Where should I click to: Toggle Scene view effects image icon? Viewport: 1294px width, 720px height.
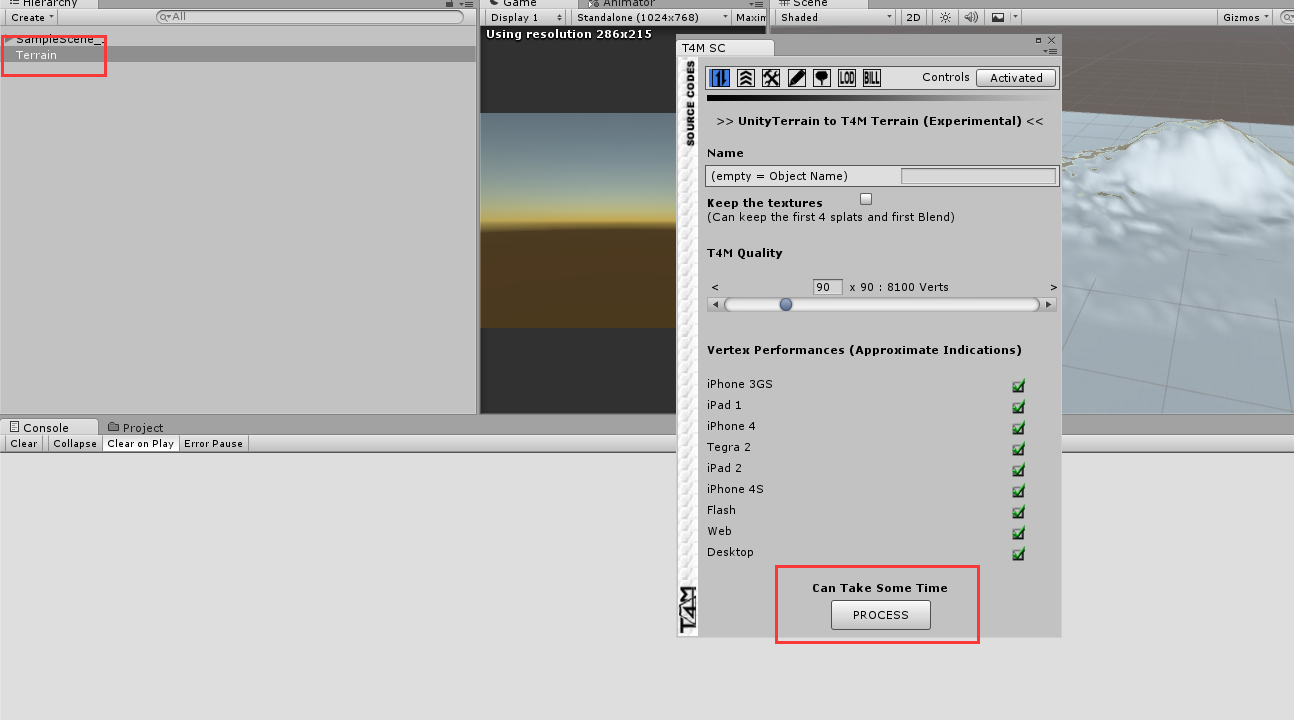997,17
